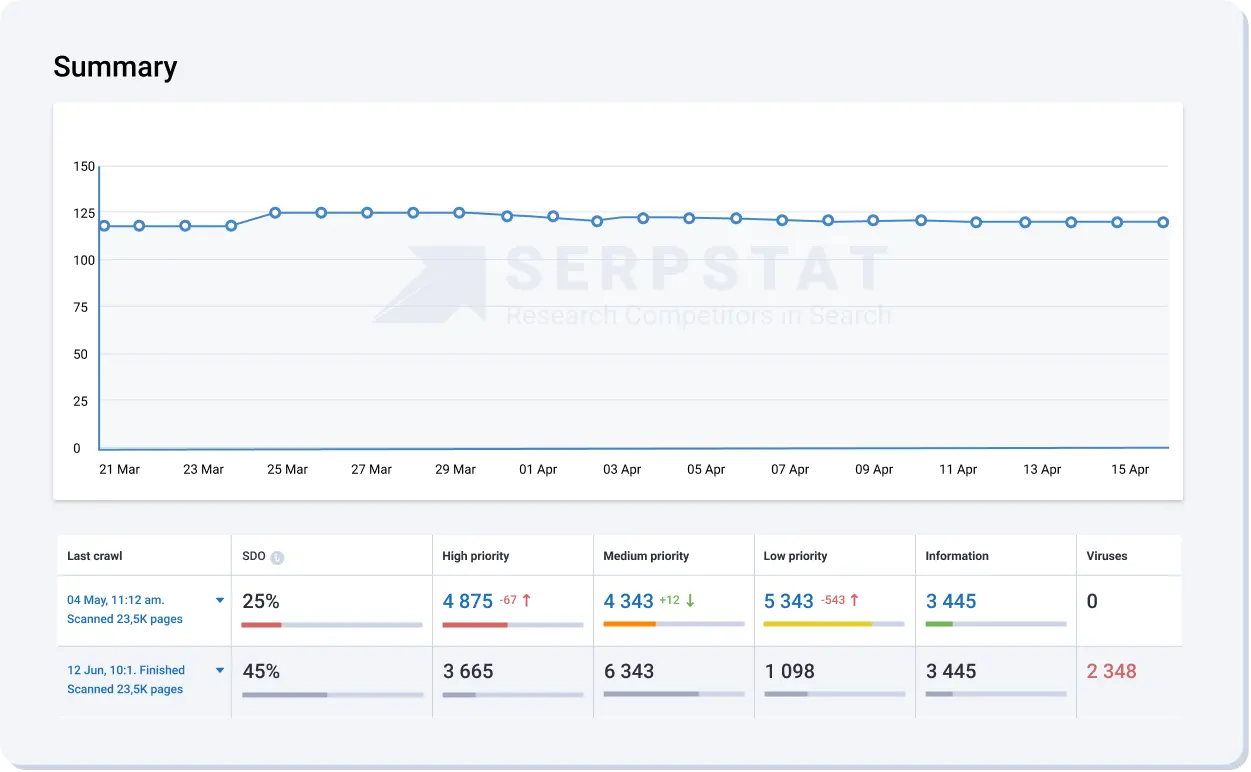Open the blue 5 343 Low priority value
This screenshot has height=772, width=1251.
pyautogui.click(x=787, y=601)
